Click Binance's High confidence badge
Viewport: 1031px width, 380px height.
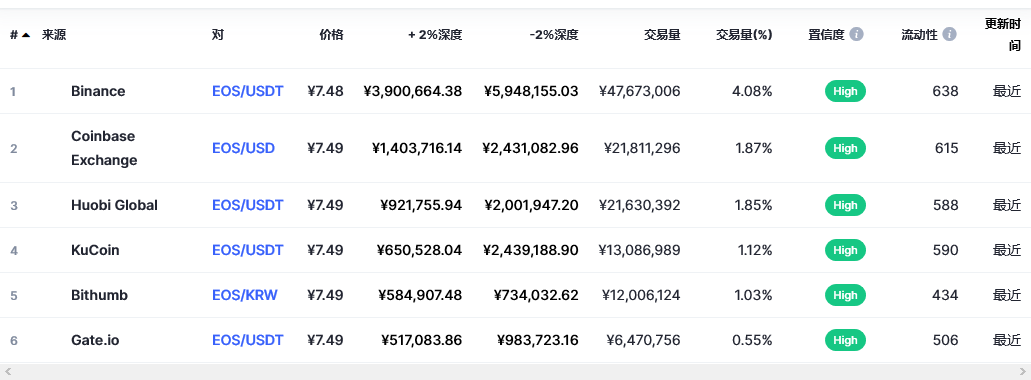click(845, 91)
